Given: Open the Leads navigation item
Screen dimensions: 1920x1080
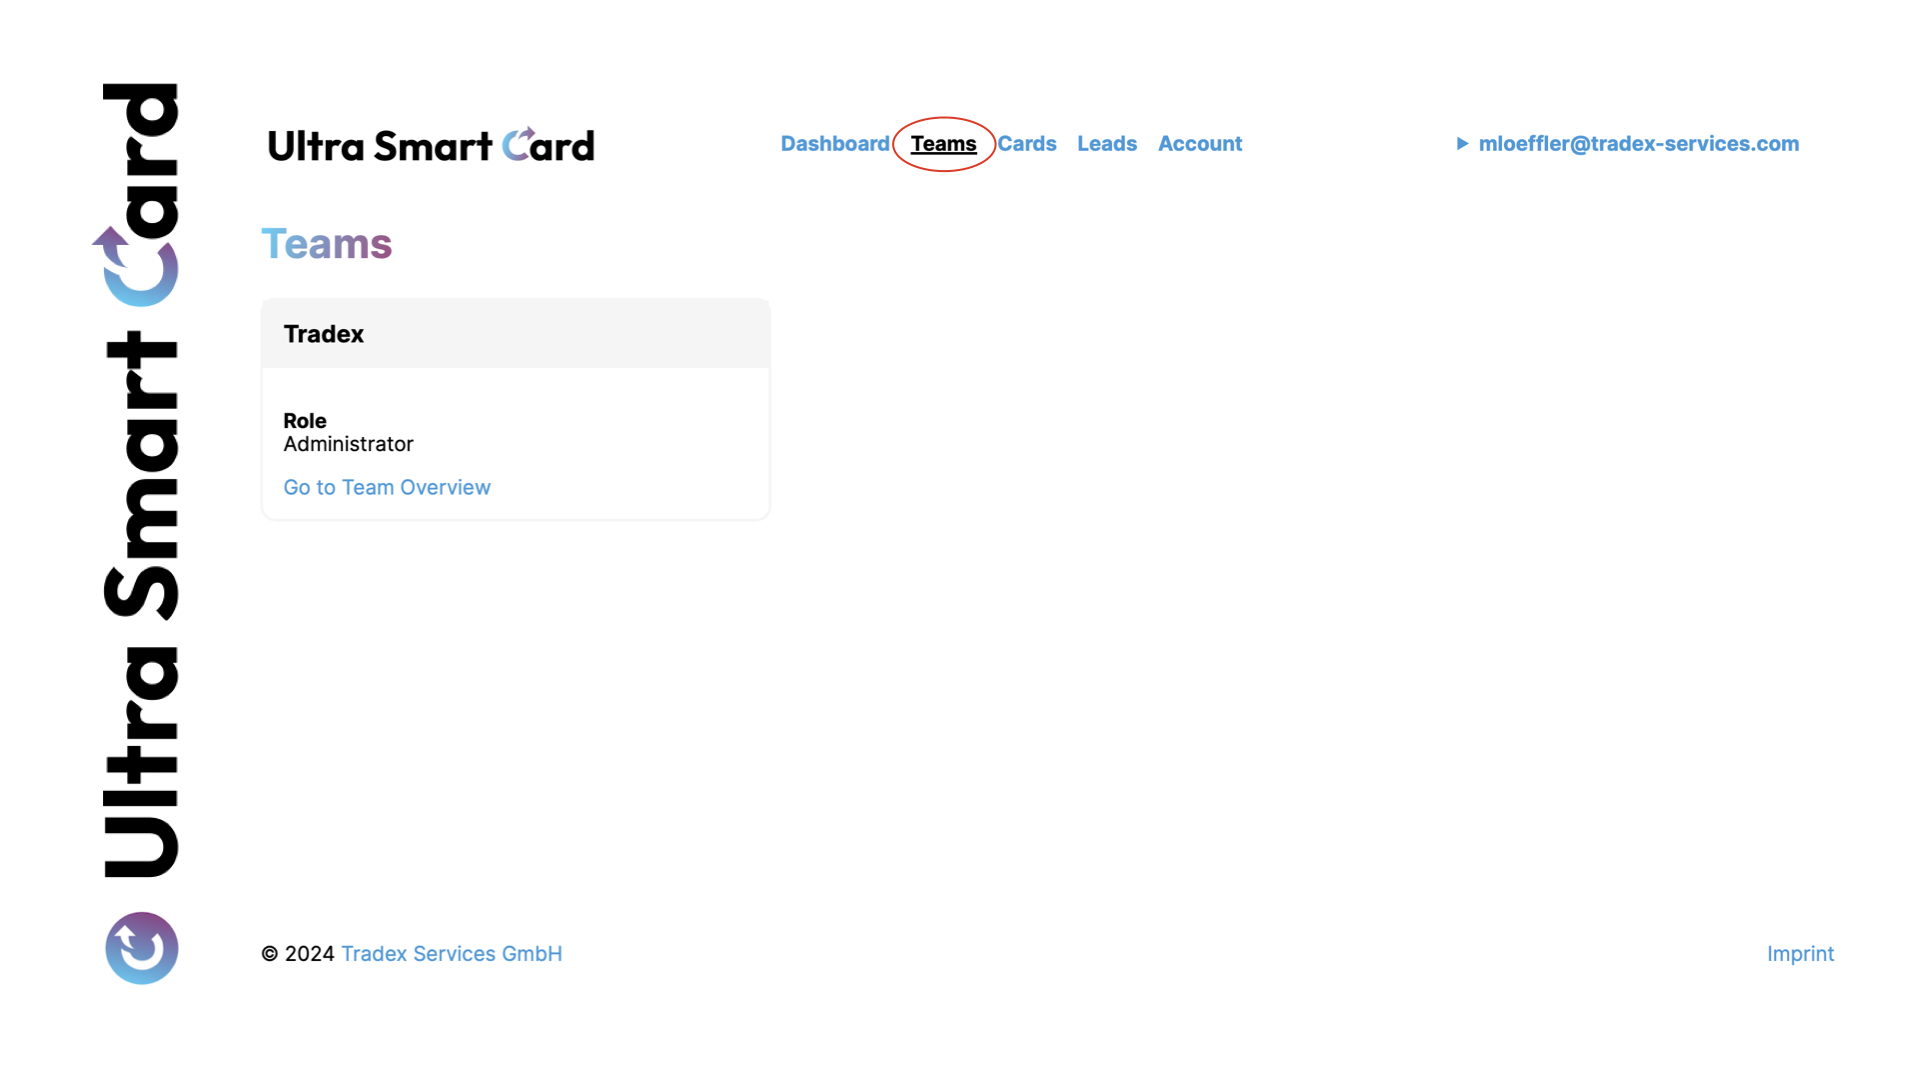Looking at the screenshot, I should [x=1106, y=144].
